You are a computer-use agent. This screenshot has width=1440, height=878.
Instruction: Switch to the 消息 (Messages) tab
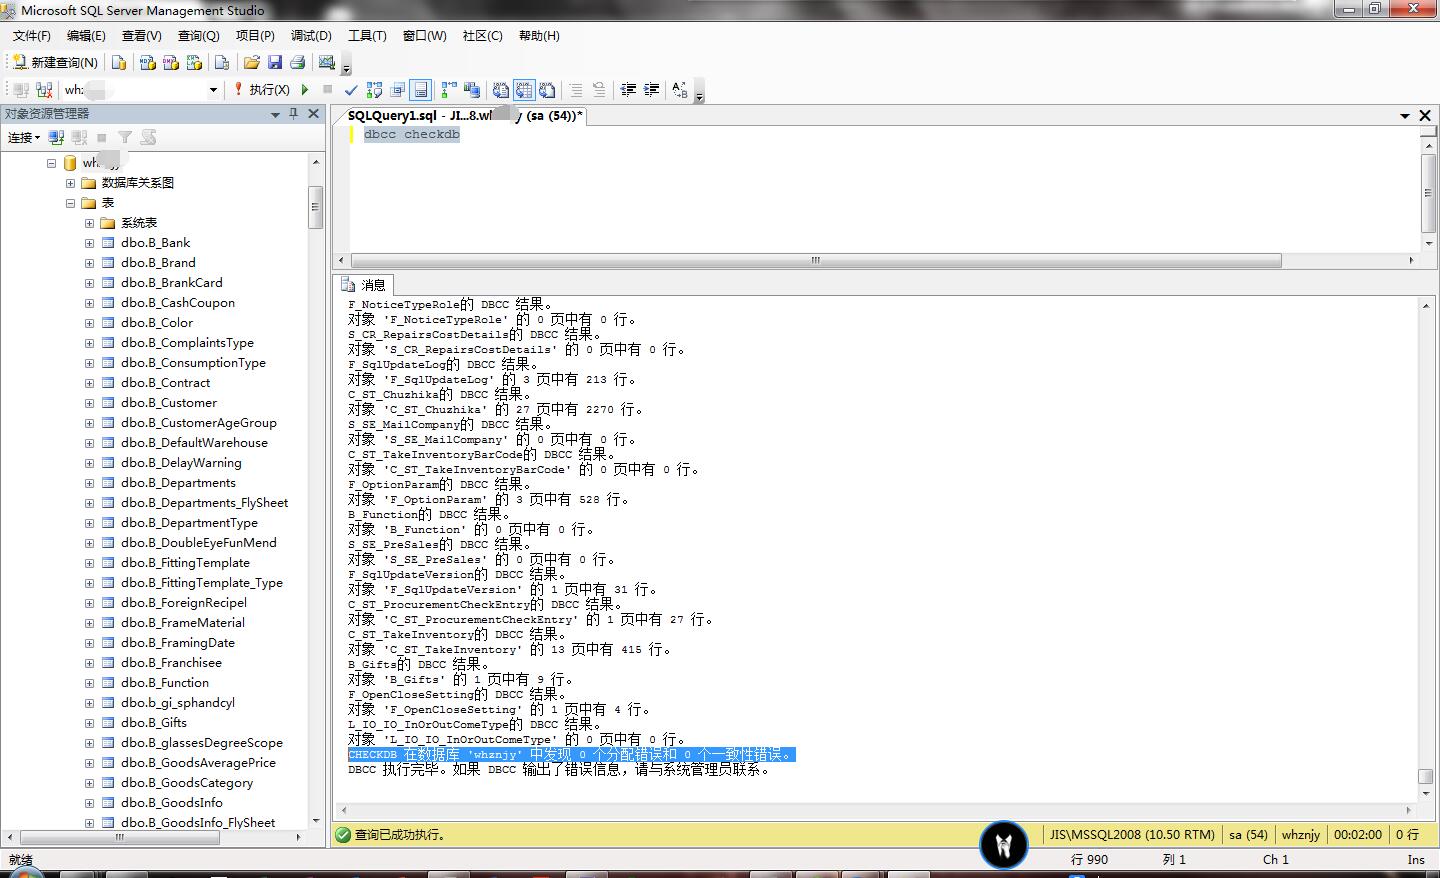click(365, 285)
